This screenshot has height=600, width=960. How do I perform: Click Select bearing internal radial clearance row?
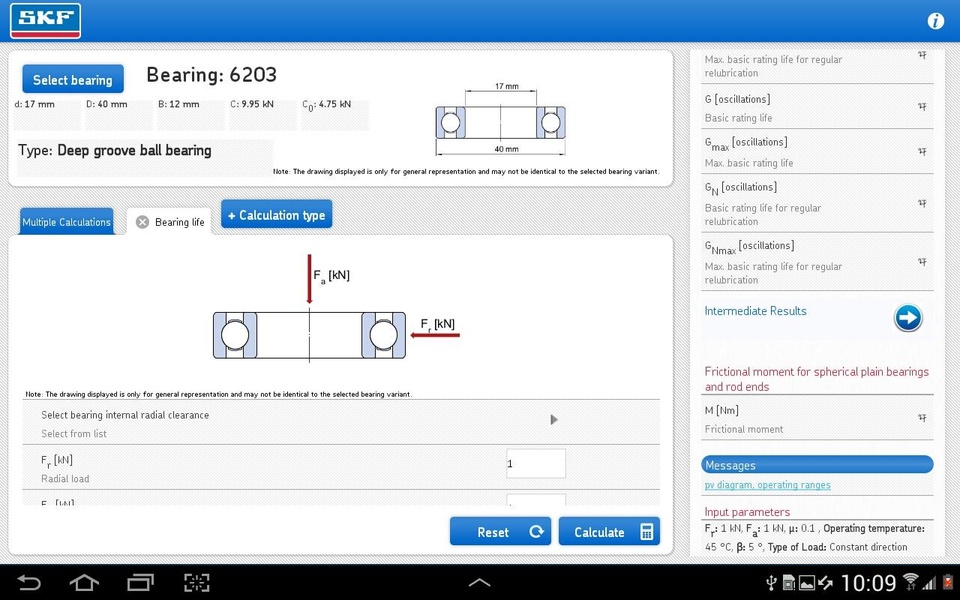[x=341, y=422]
